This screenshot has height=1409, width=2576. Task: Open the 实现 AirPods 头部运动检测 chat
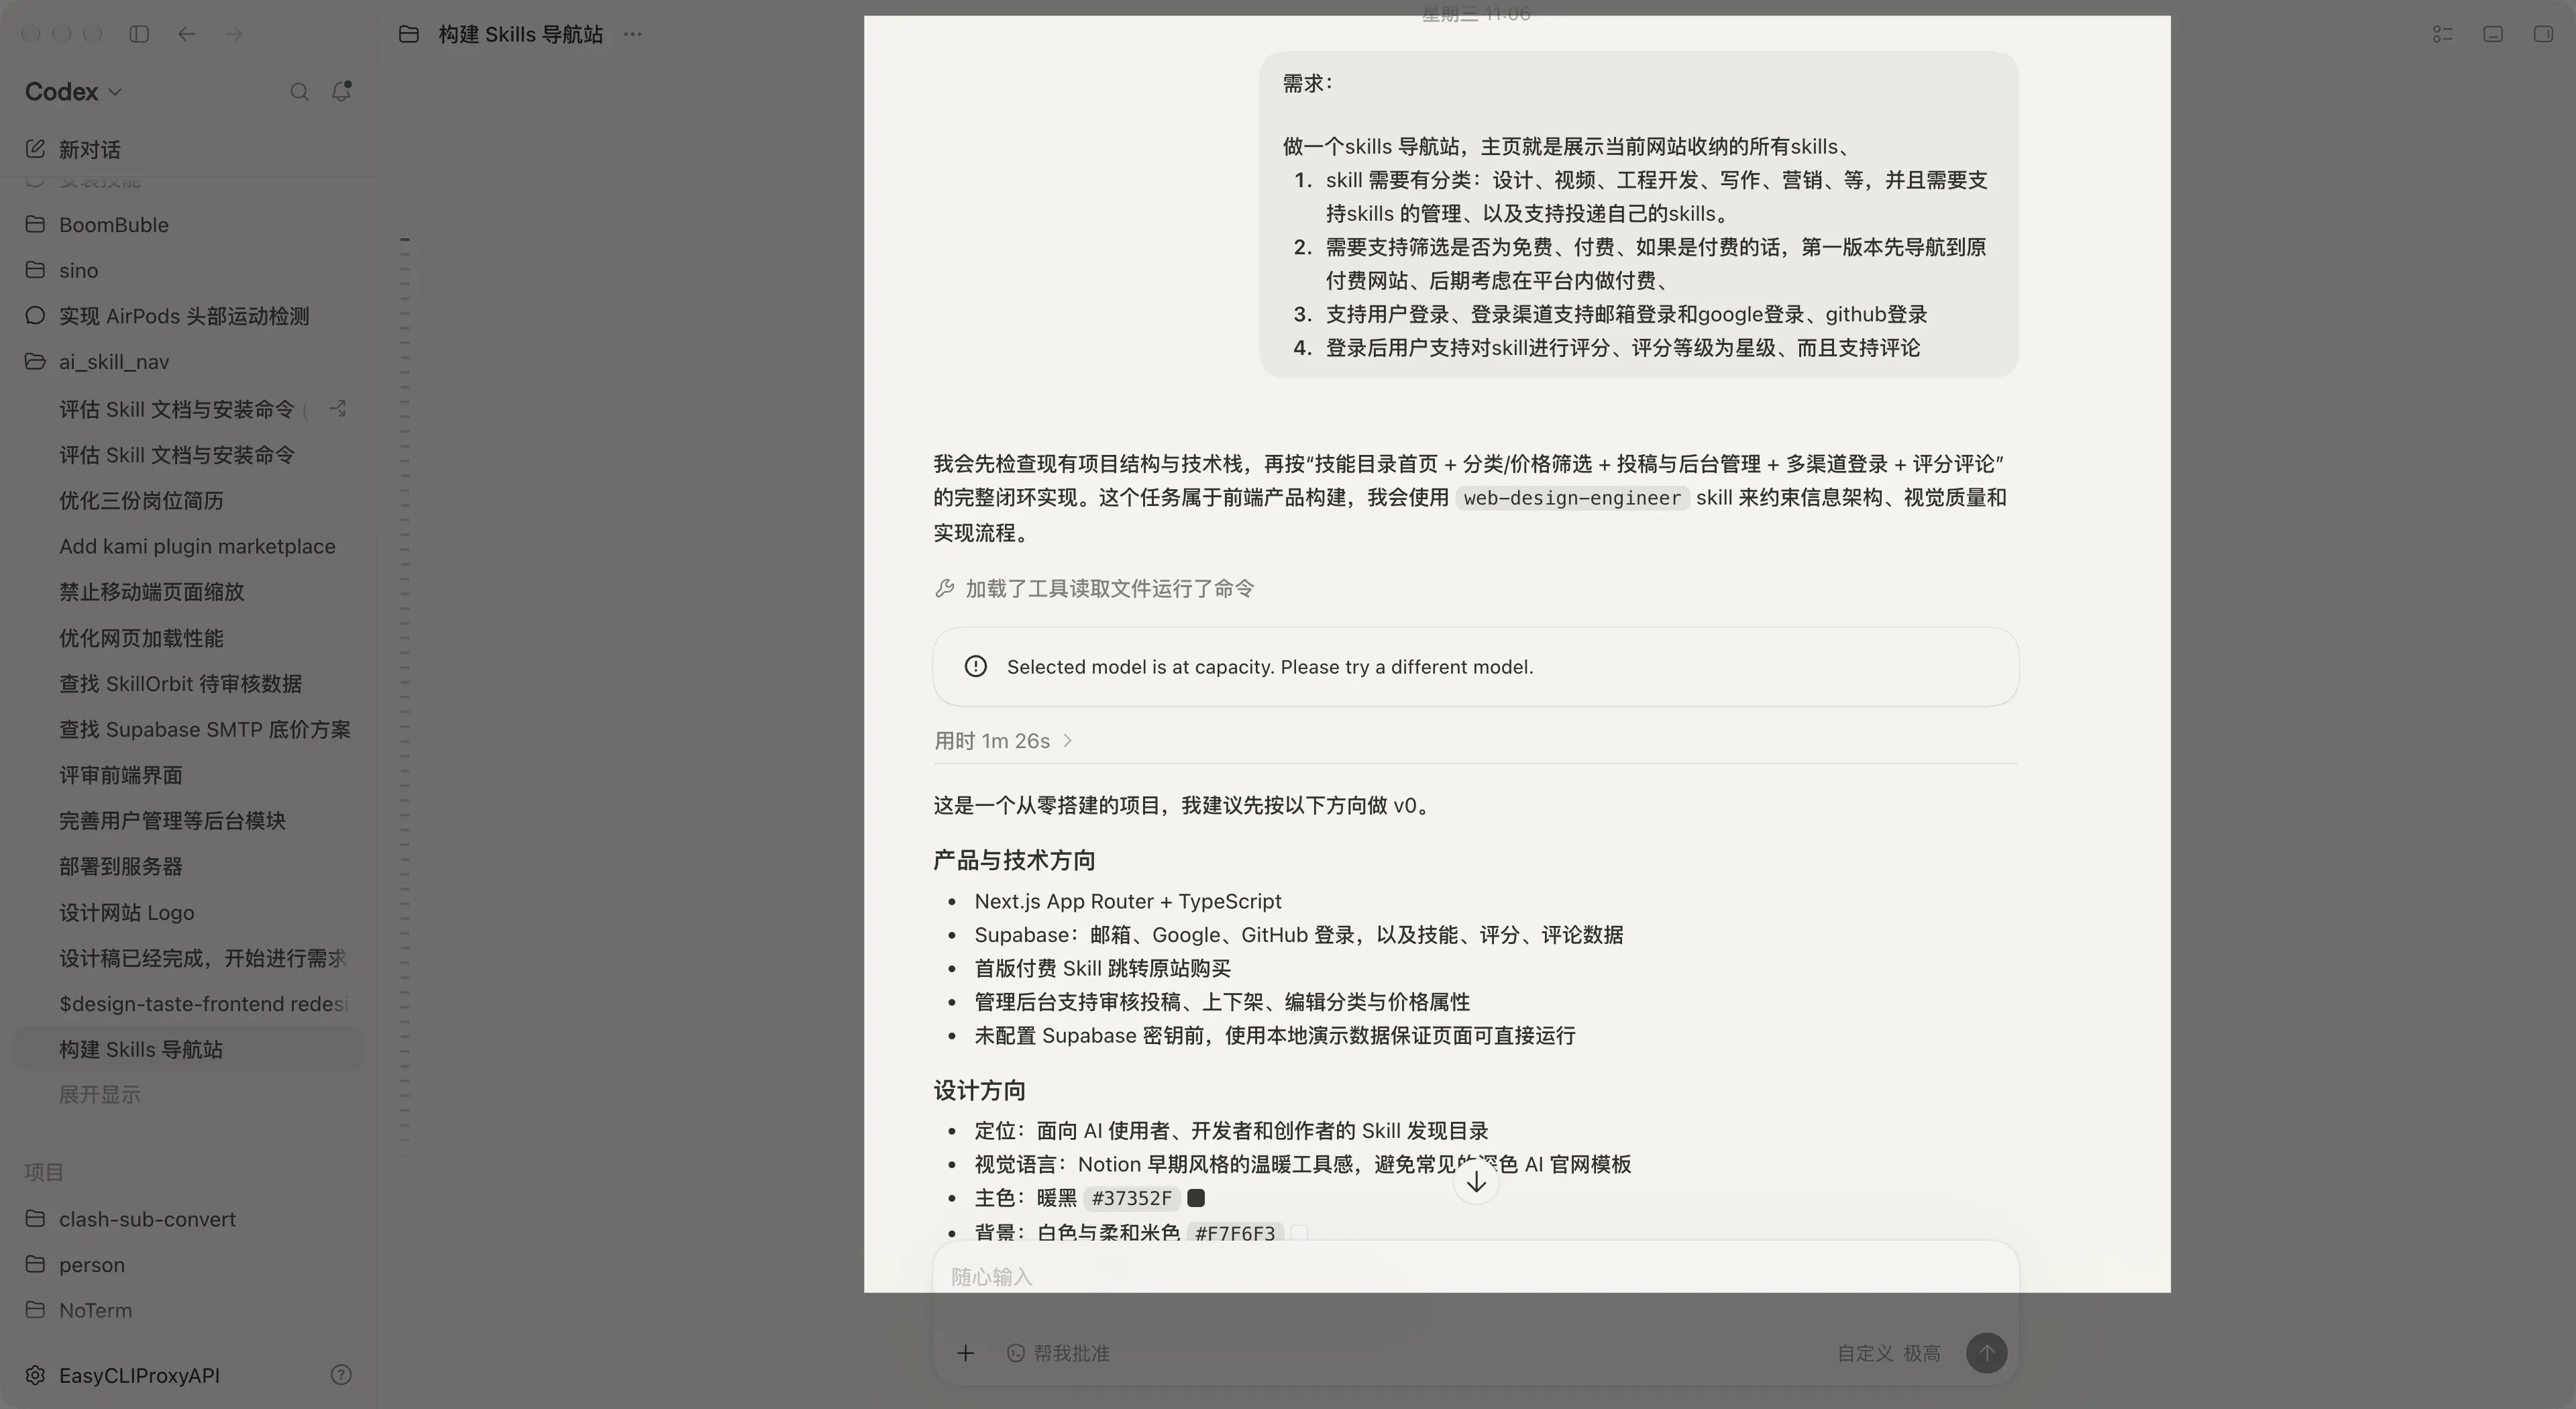(x=189, y=316)
